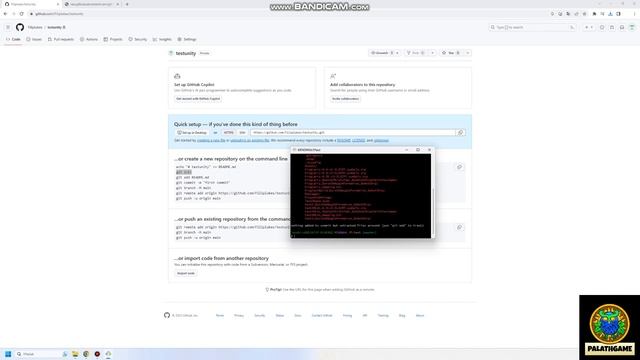Open the Security tab
640x360 pixels.
[x=138, y=40]
